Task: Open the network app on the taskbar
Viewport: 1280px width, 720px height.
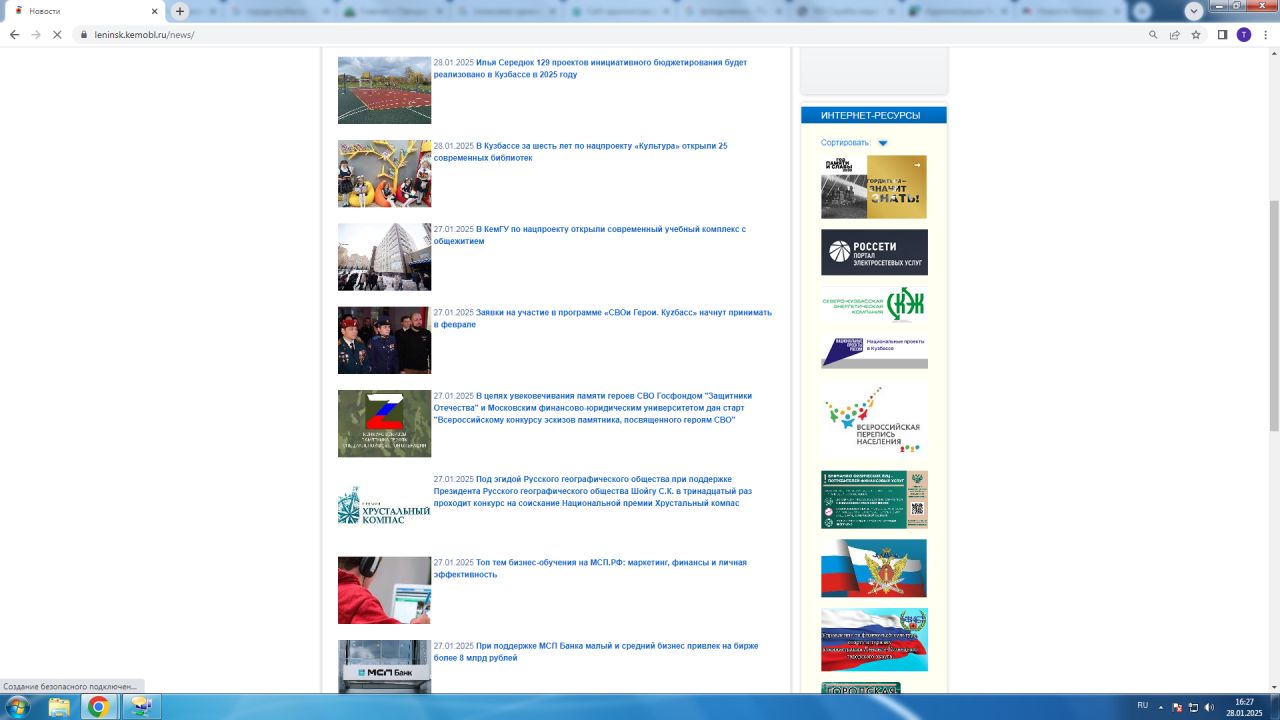Action: [x=141, y=707]
